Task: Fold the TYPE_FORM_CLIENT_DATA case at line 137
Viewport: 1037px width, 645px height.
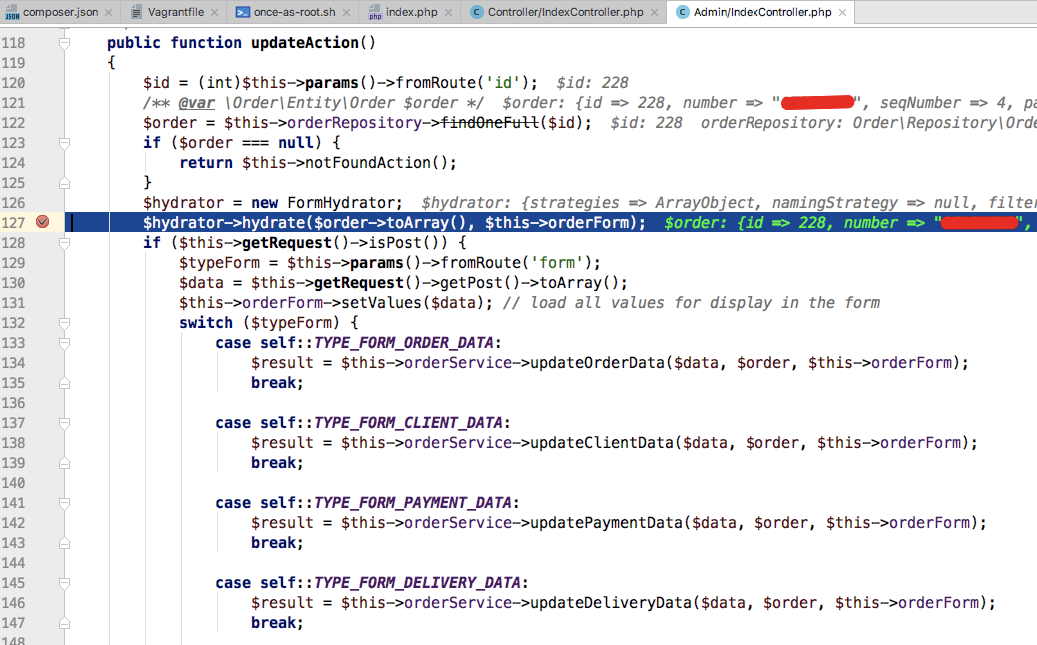Action: click(64, 423)
